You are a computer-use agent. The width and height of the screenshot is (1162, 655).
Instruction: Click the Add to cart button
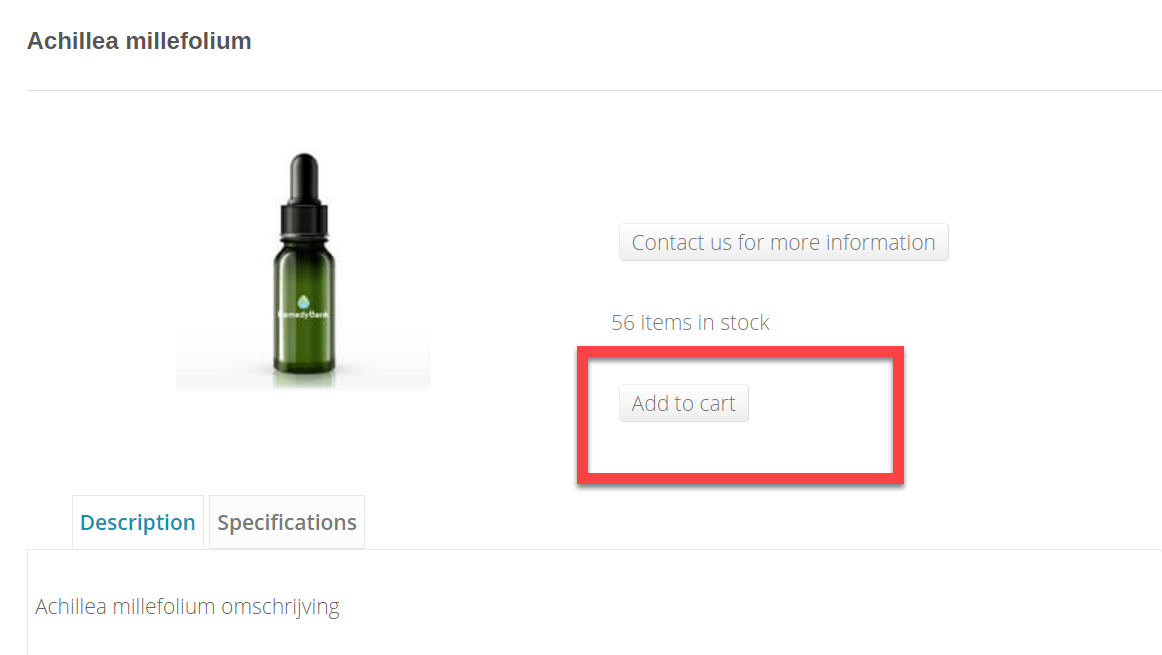[x=683, y=404]
